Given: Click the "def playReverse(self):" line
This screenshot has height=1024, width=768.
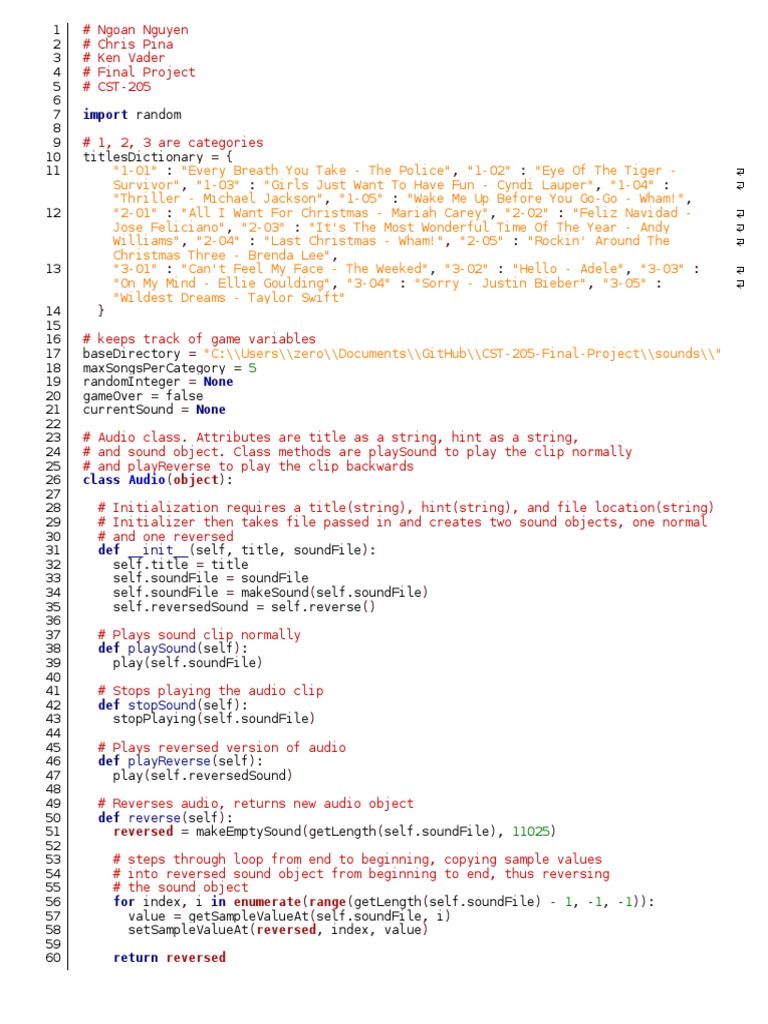Looking at the screenshot, I should 180,762.
